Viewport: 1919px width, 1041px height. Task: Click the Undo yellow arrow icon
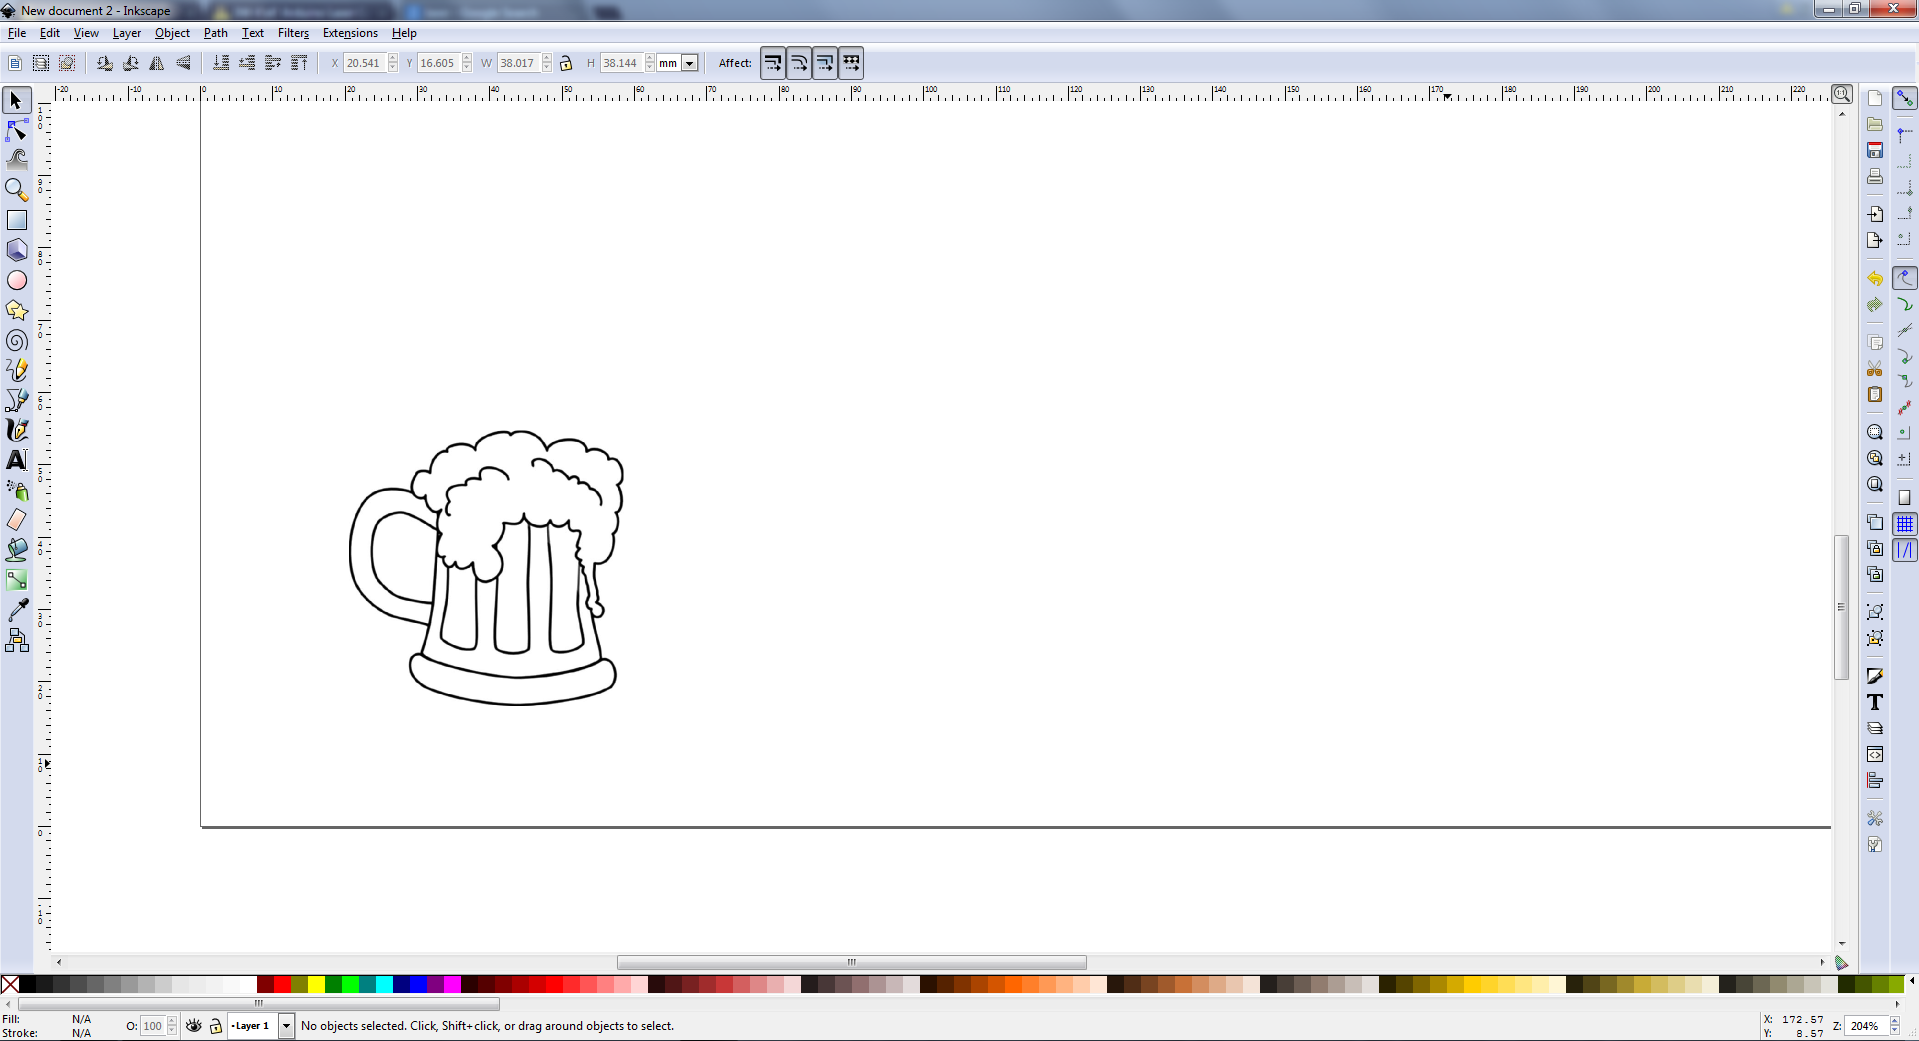tap(1875, 279)
